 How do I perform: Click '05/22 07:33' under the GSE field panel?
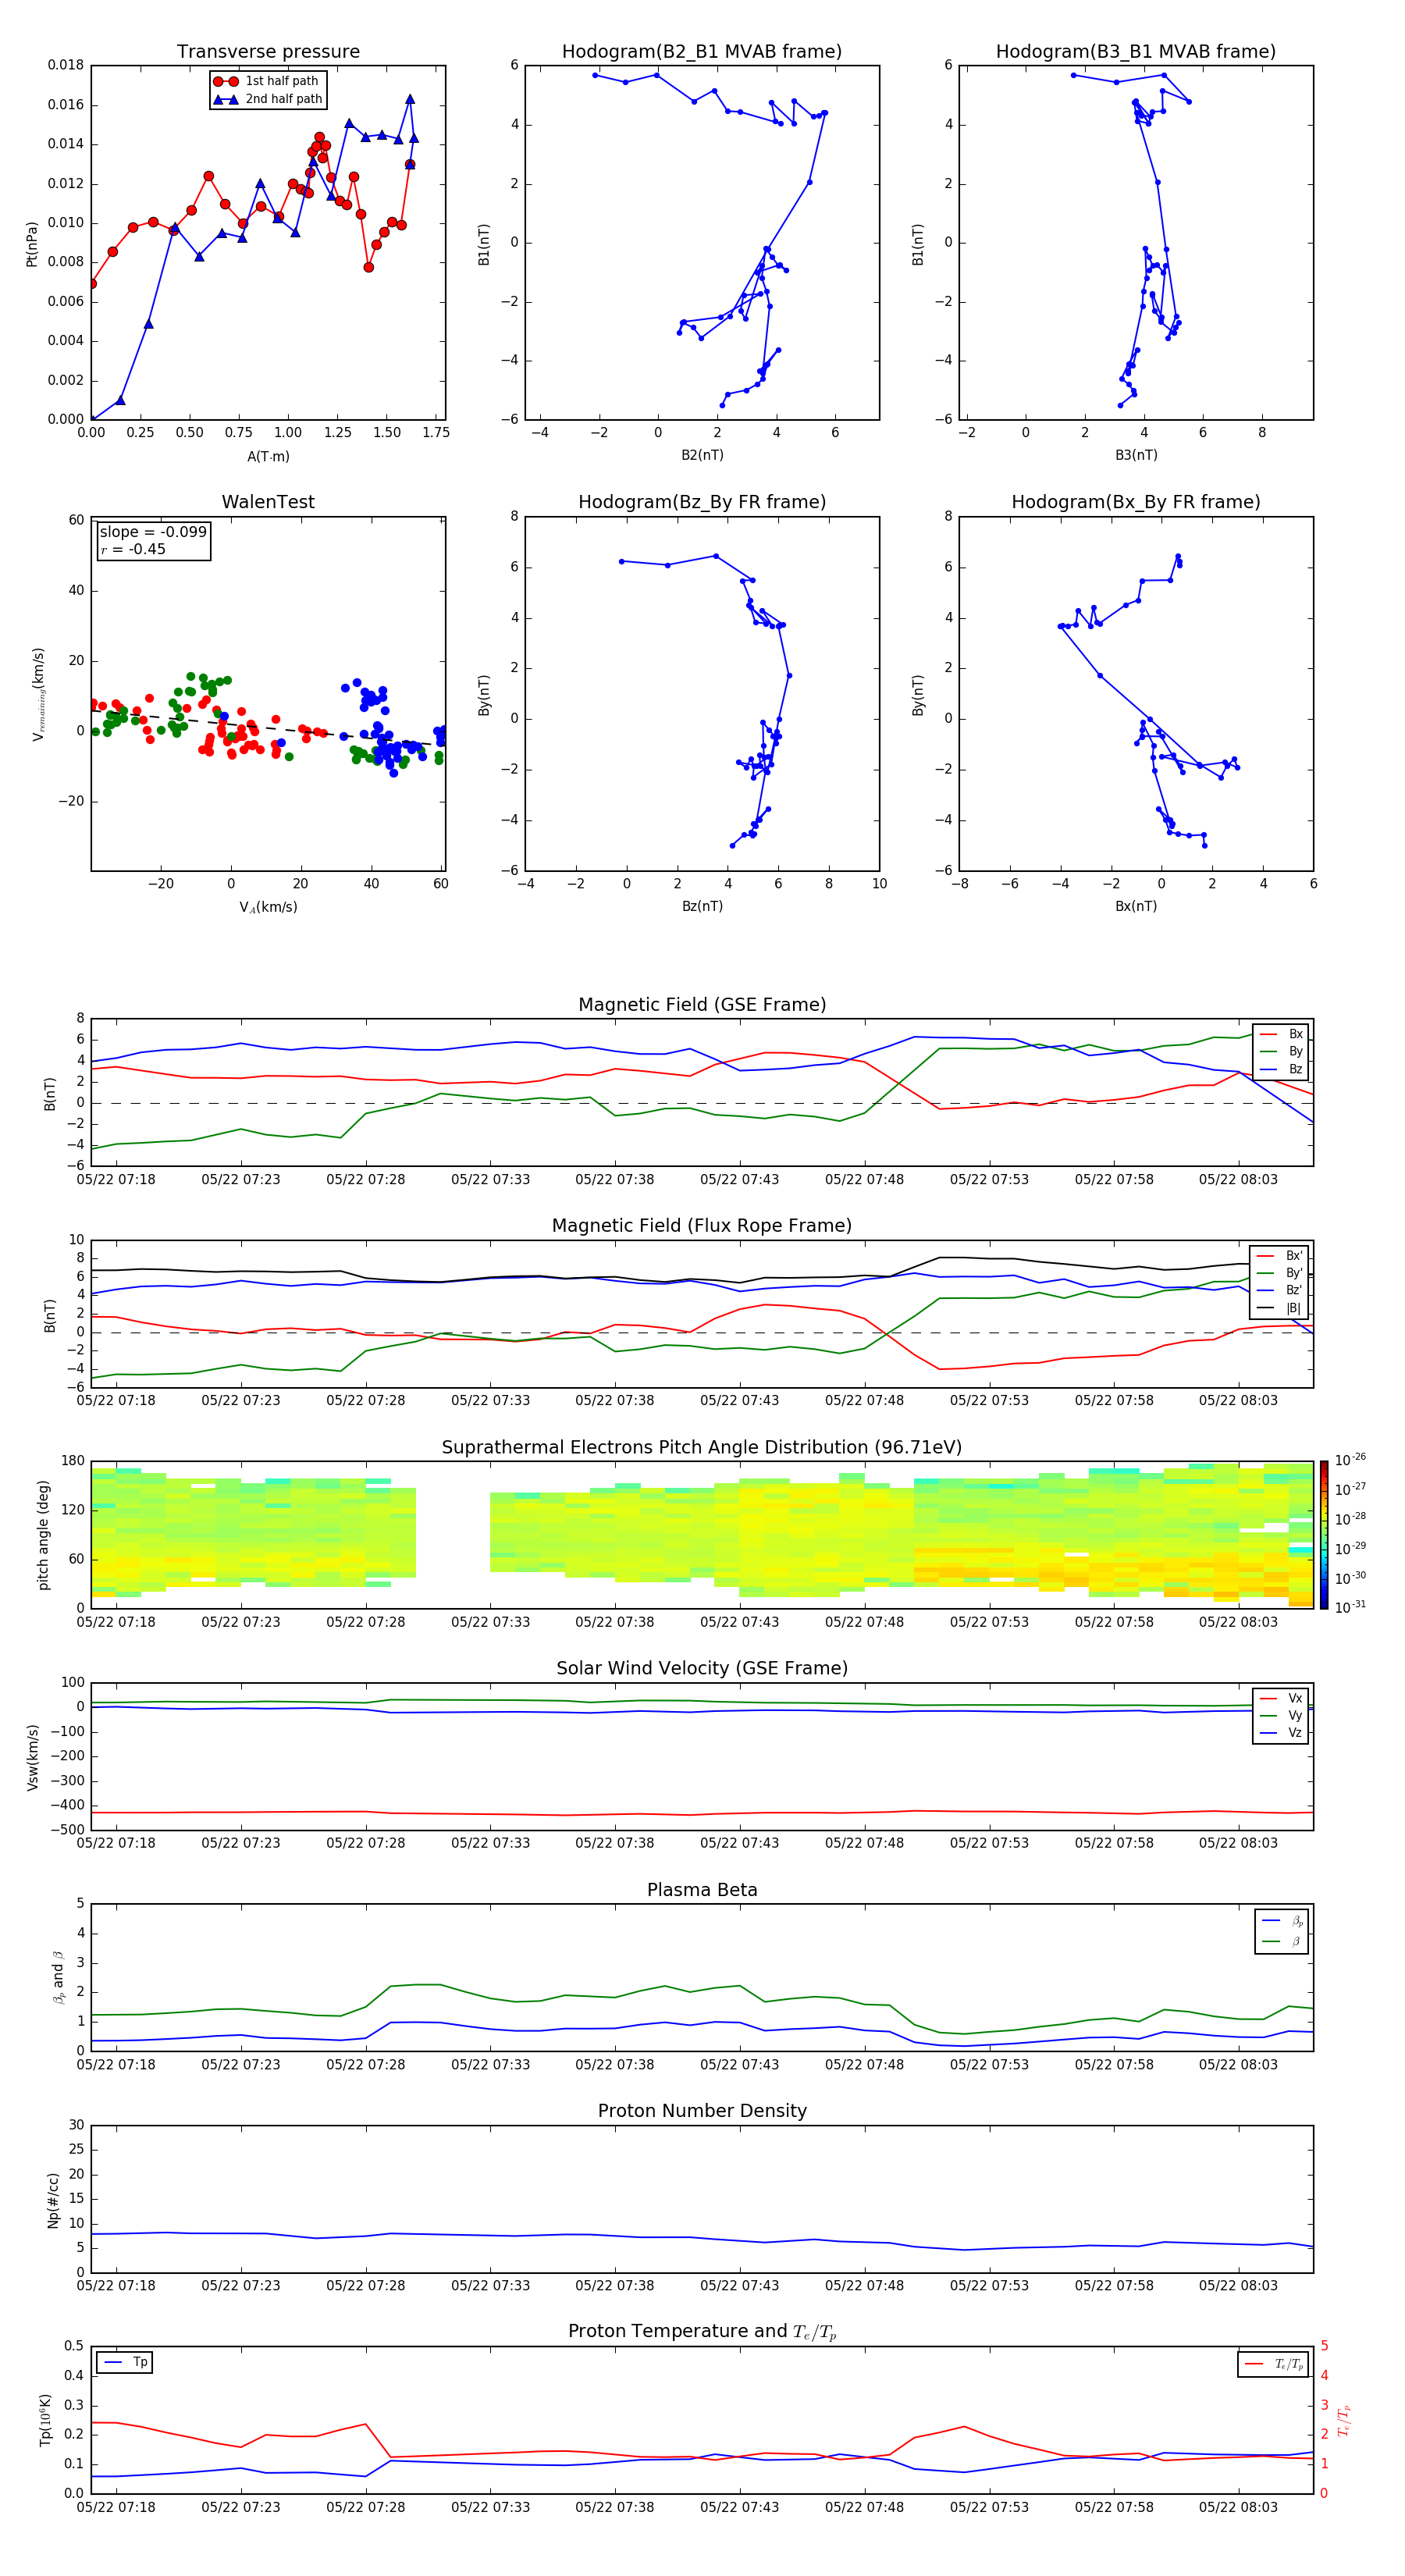click(x=490, y=1180)
